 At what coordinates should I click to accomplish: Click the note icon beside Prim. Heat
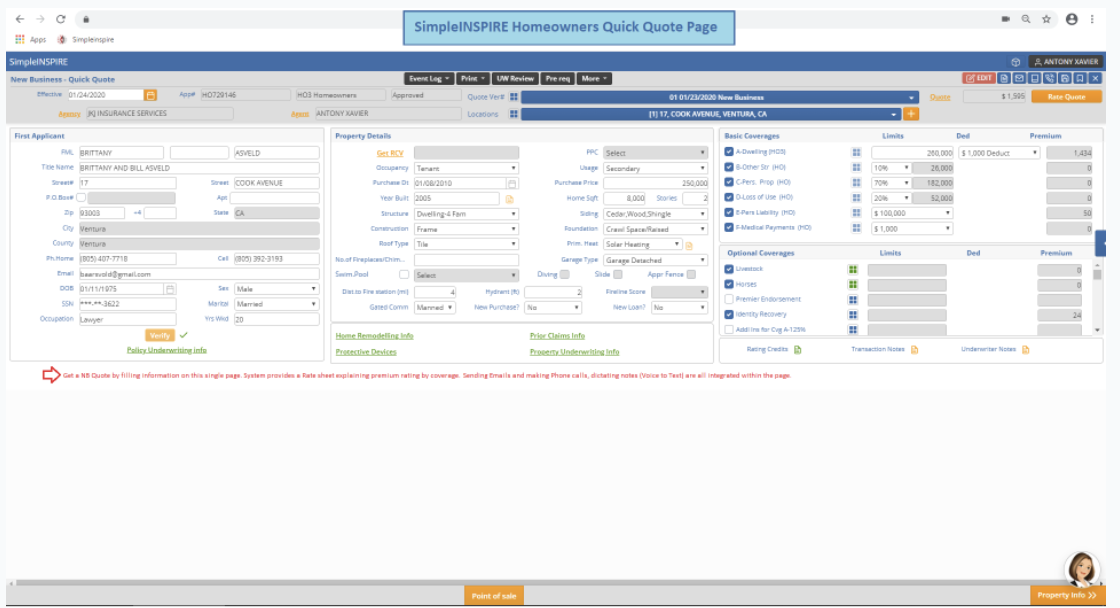click(x=689, y=246)
